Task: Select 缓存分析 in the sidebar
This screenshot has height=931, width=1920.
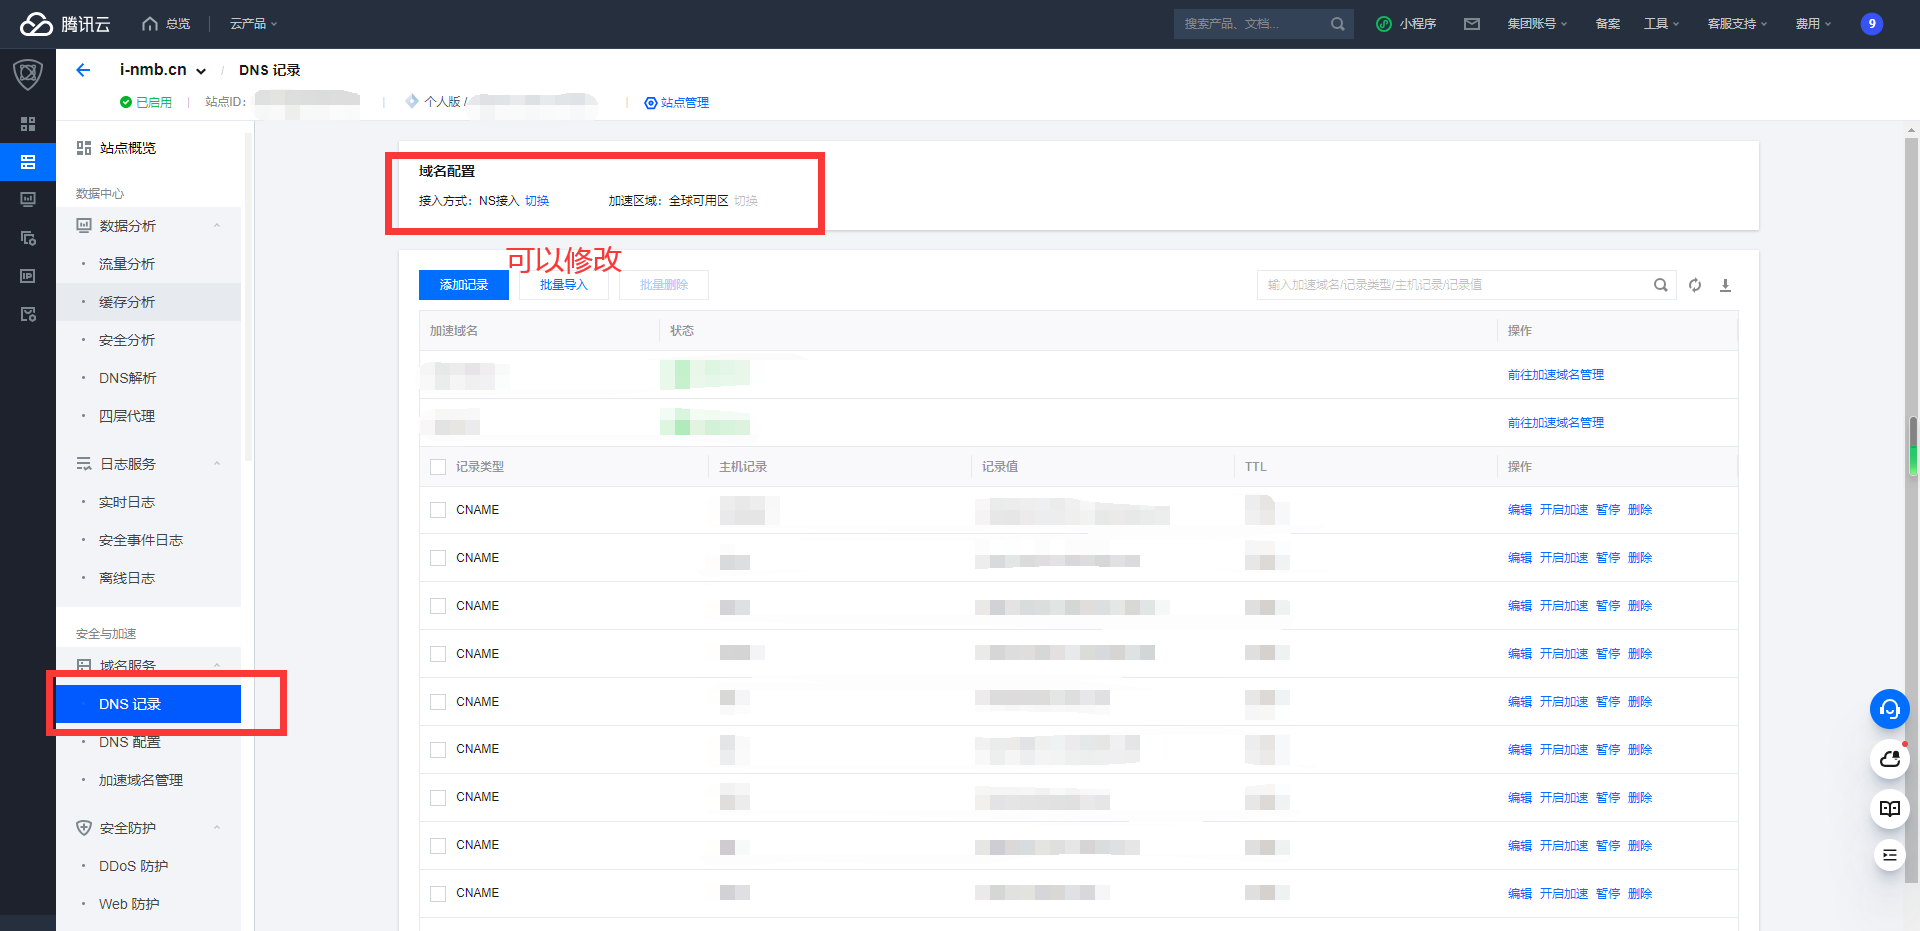Action: [127, 302]
